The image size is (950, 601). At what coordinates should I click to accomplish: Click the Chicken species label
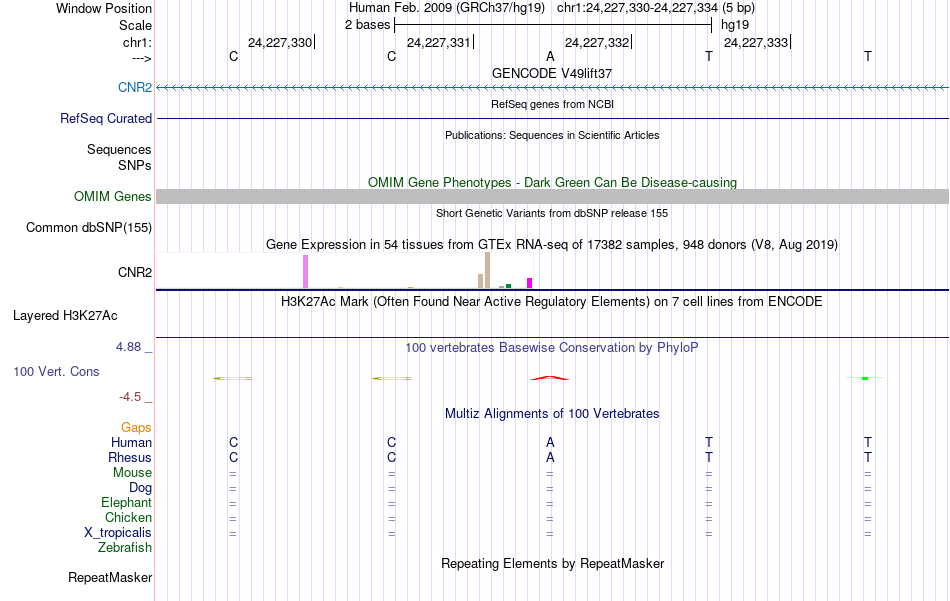128,517
